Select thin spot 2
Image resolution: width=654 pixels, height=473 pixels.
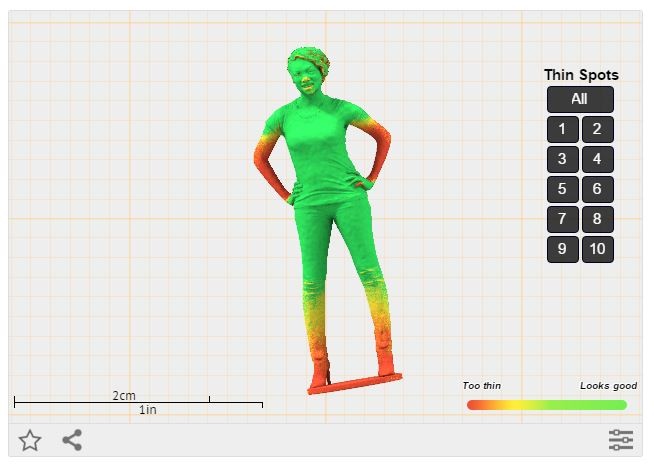598,129
